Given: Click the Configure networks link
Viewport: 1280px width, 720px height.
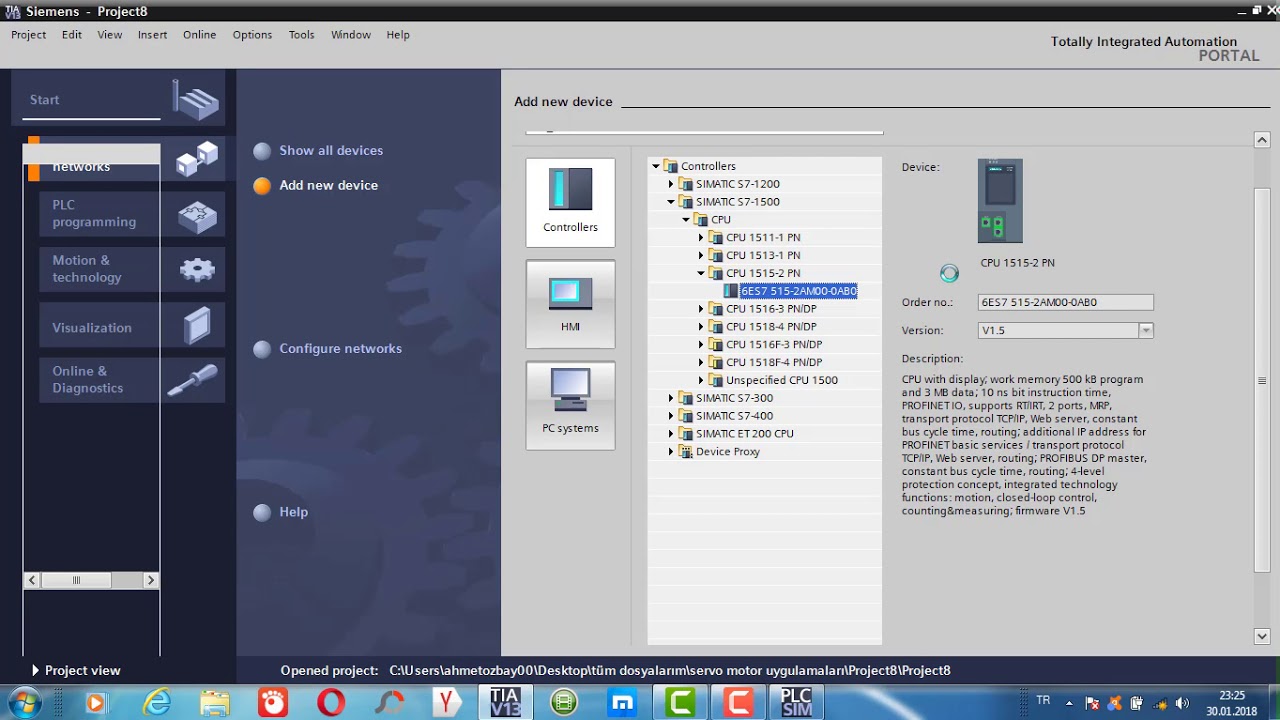Looking at the screenshot, I should click(340, 349).
